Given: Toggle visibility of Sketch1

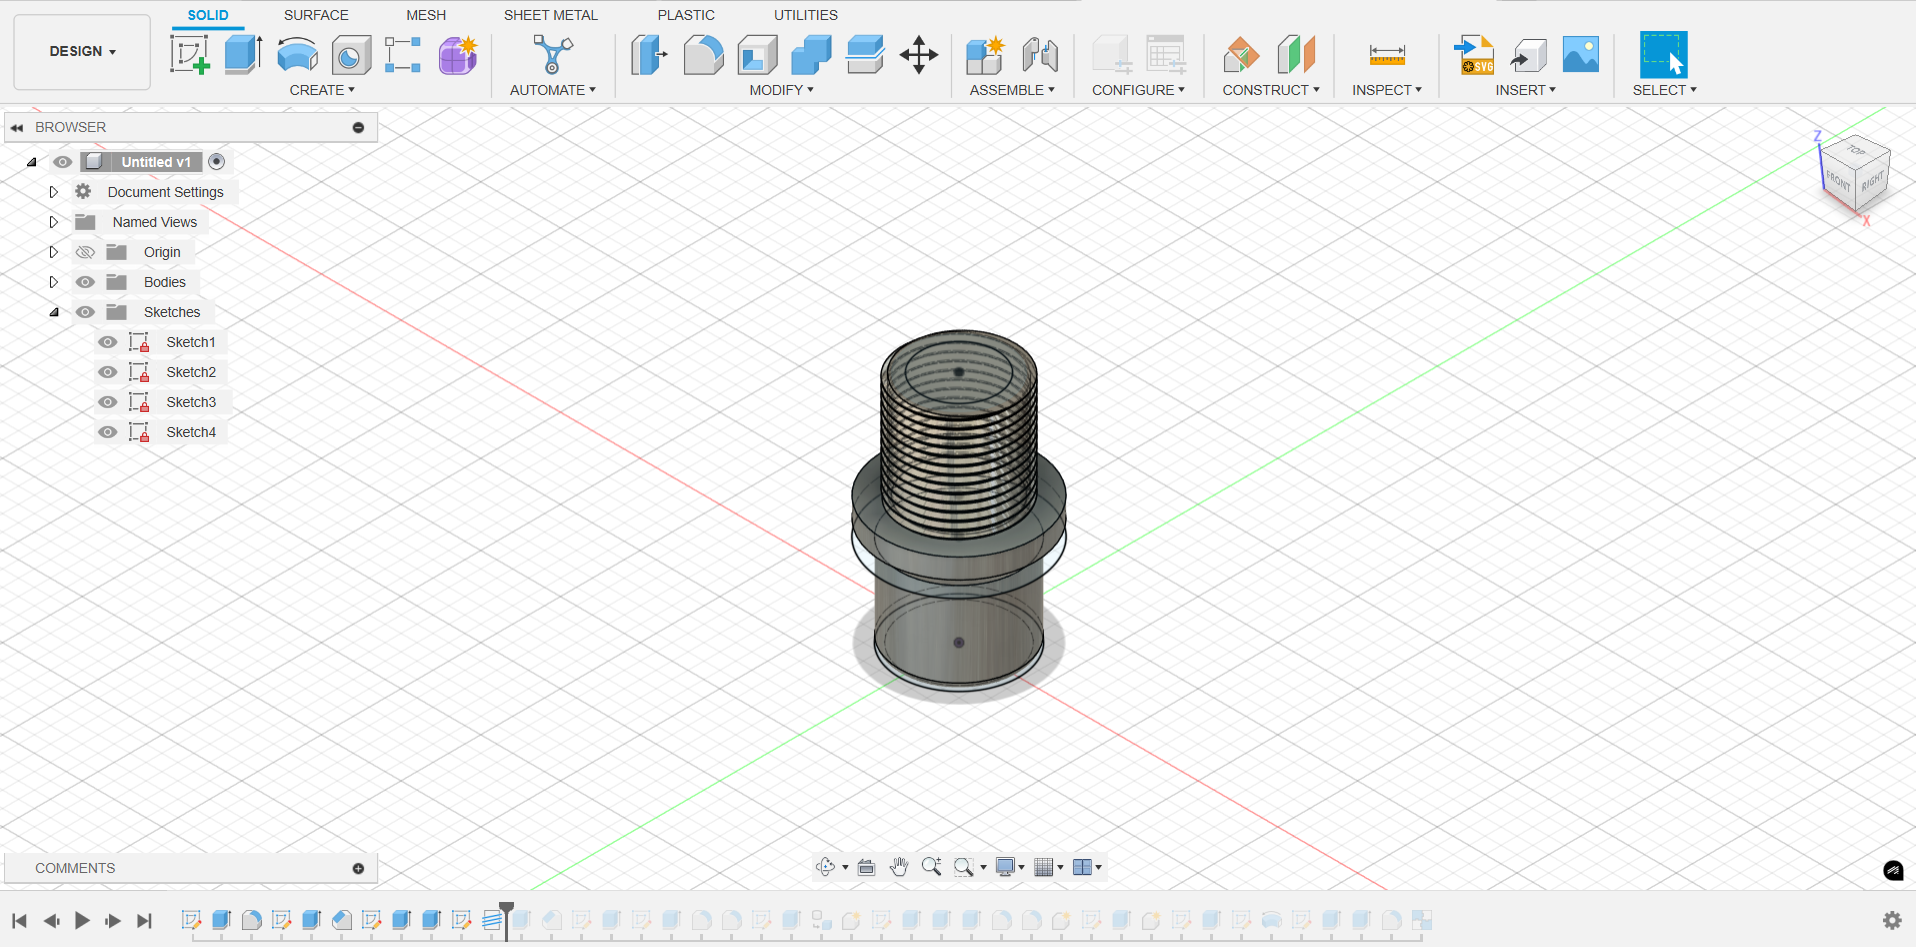Looking at the screenshot, I should point(108,342).
